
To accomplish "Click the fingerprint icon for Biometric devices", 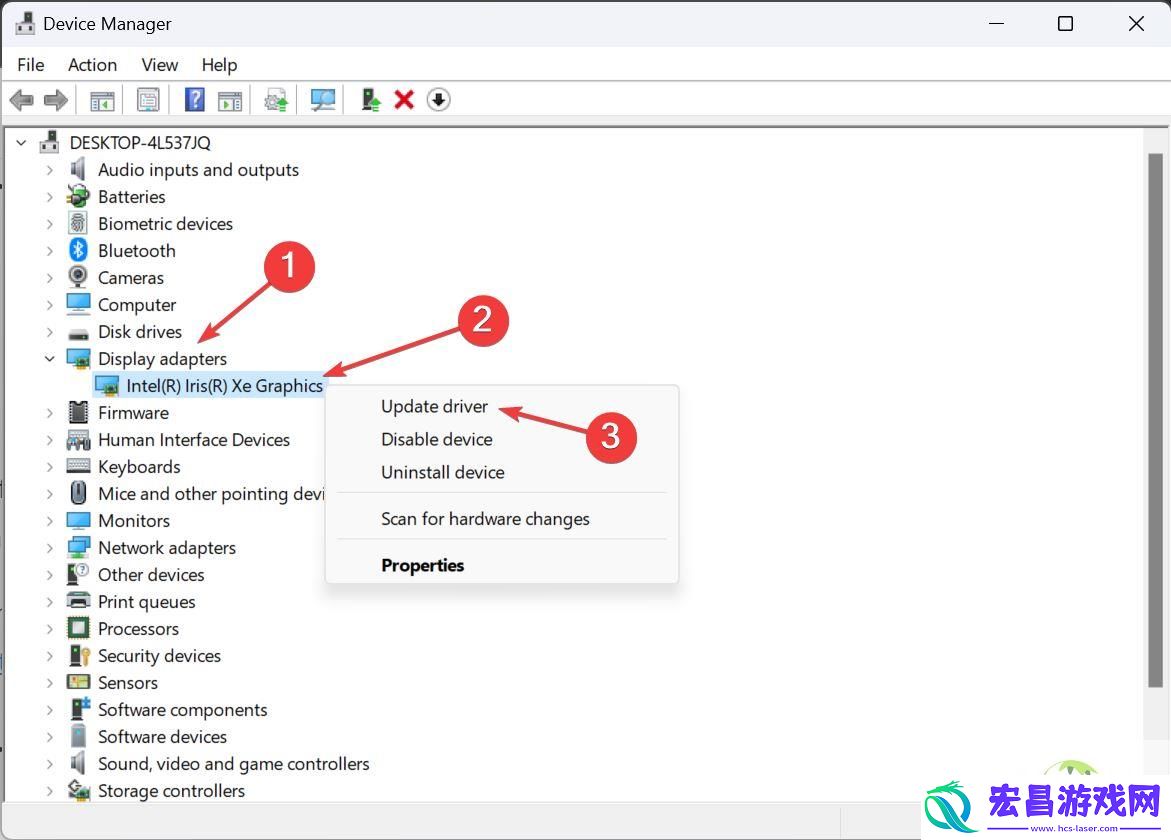I will click(78, 223).
